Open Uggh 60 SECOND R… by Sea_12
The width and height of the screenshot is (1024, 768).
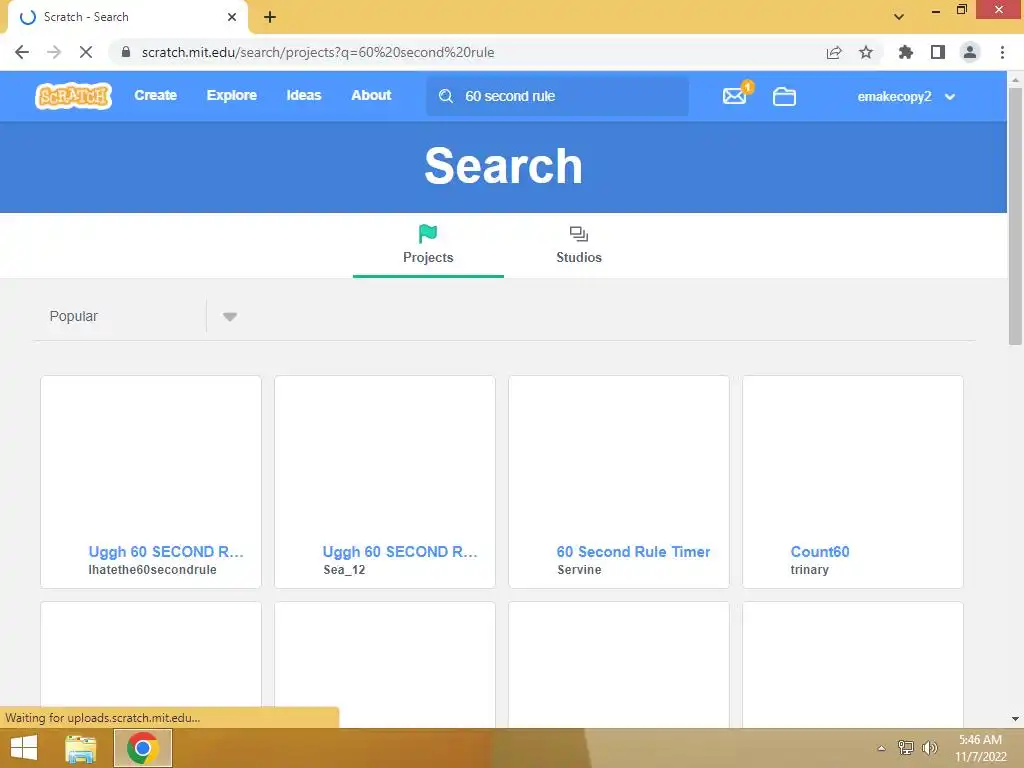tap(400, 552)
